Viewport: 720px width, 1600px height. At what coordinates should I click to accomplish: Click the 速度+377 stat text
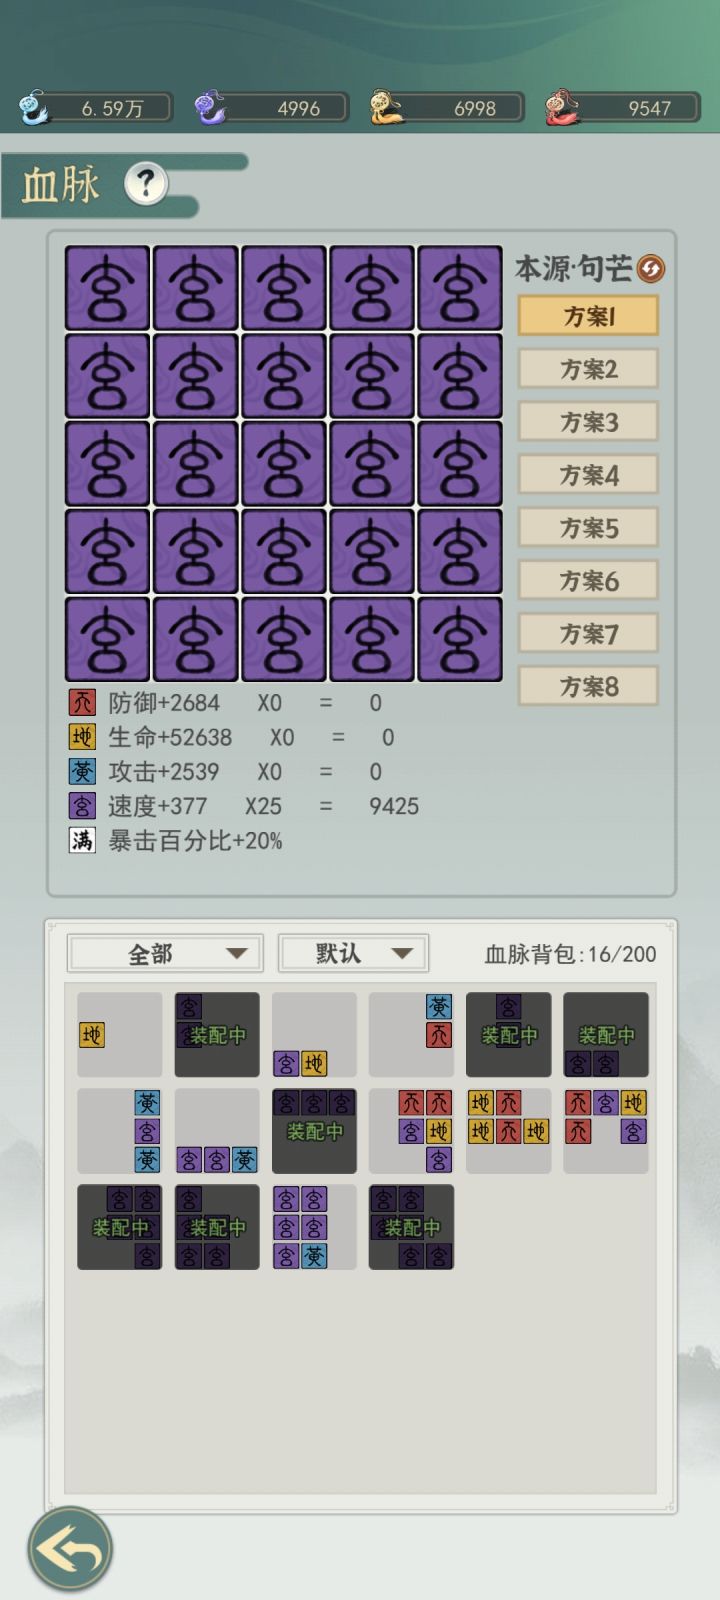click(x=158, y=806)
